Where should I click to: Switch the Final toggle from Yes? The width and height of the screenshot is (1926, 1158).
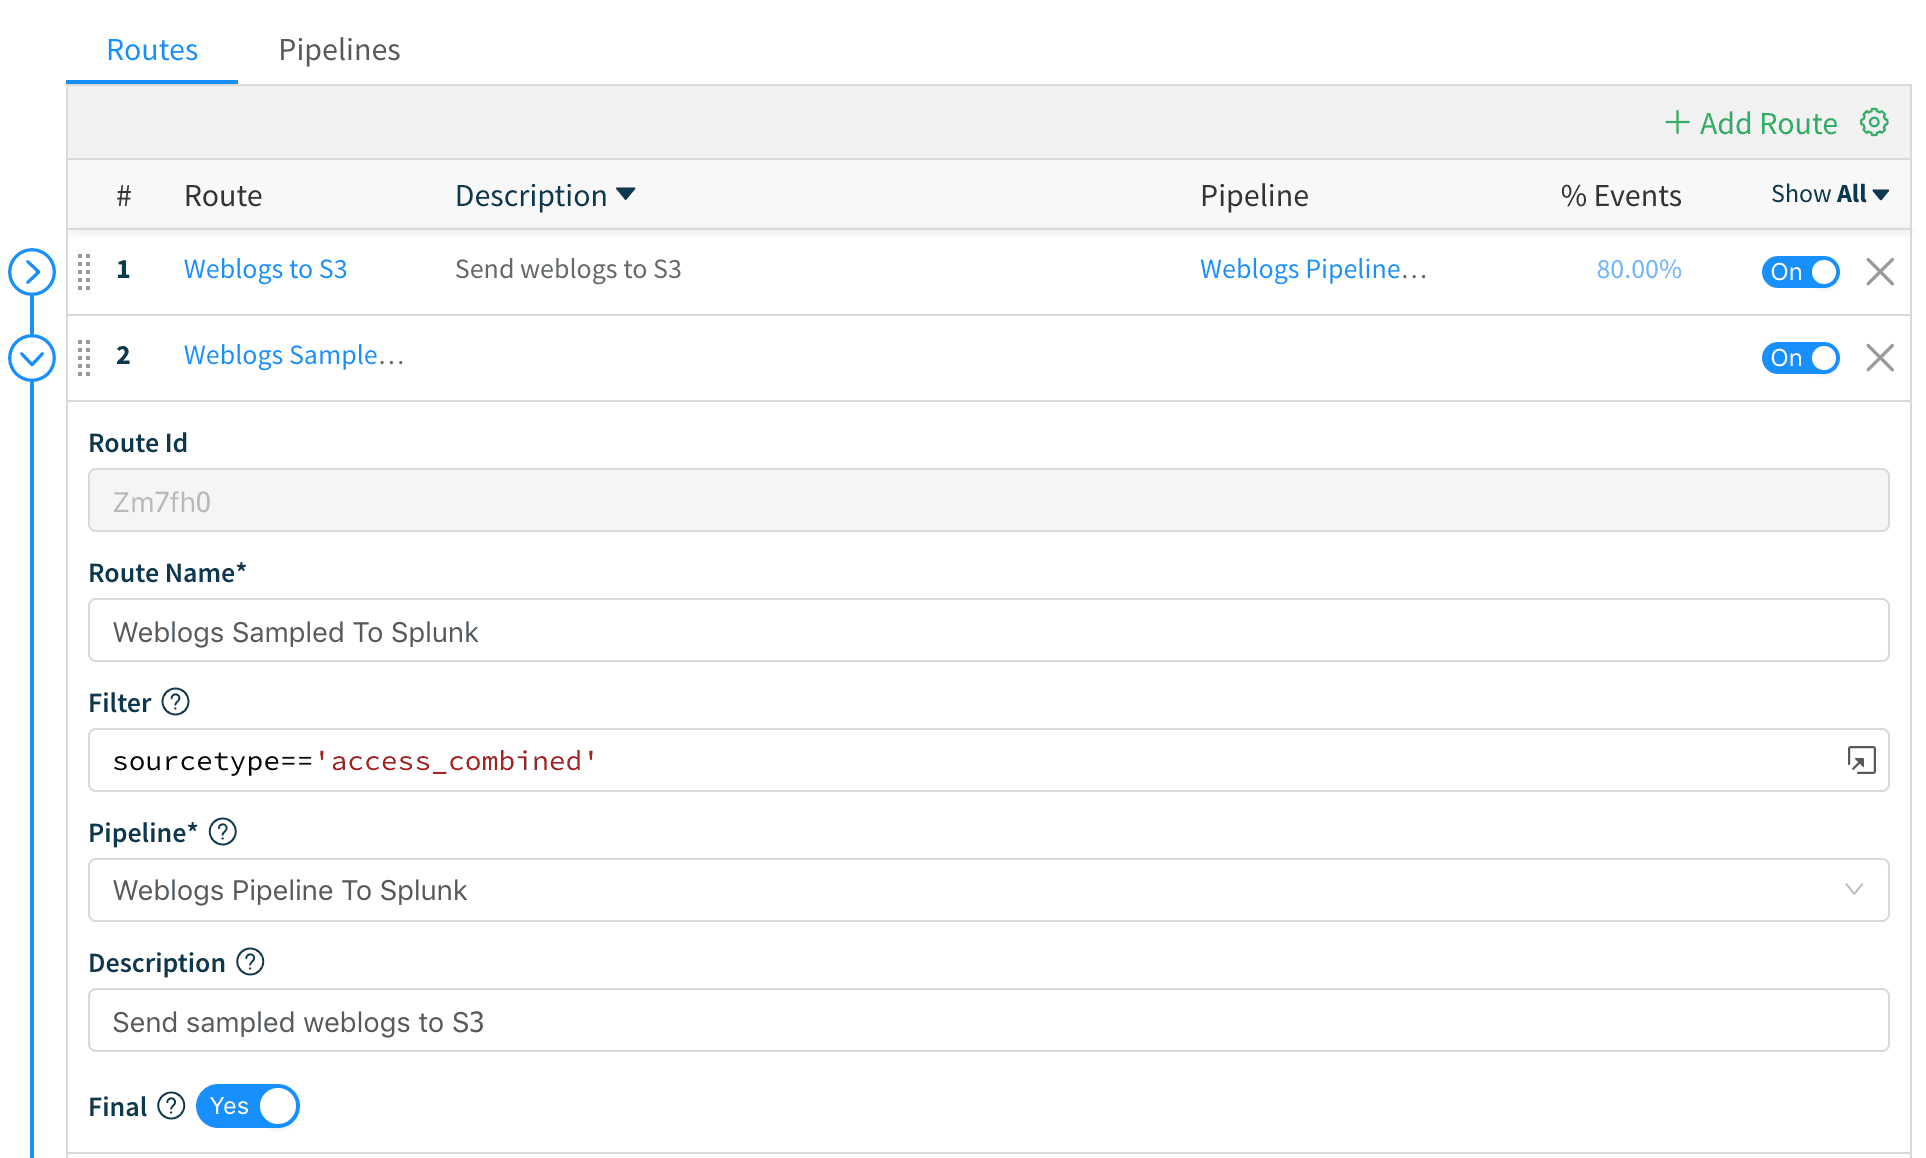[247, 1106]
